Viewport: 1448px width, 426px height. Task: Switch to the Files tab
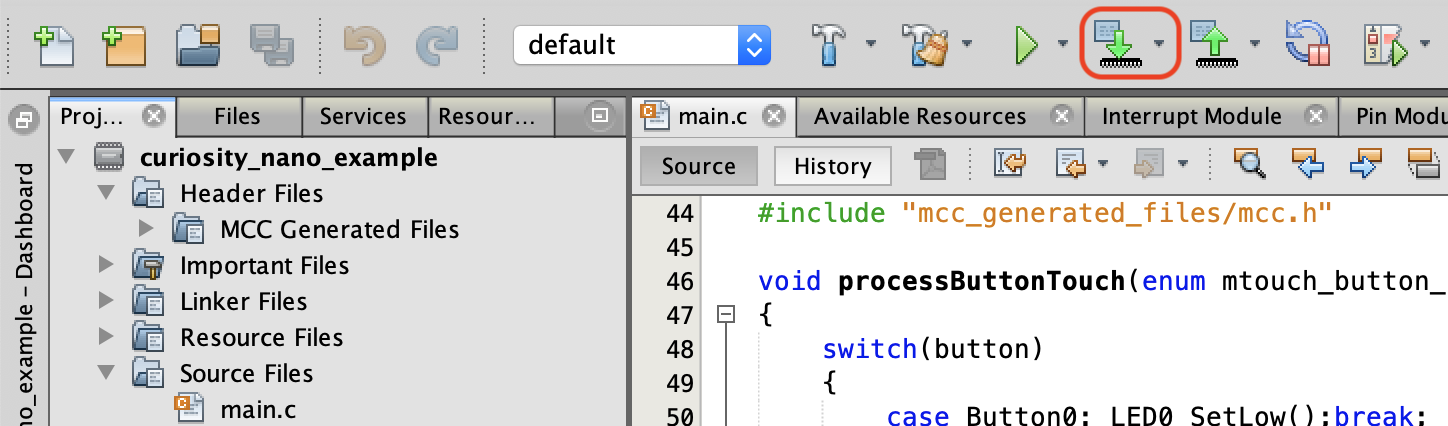pyautogui.click(x=237, y=117)
